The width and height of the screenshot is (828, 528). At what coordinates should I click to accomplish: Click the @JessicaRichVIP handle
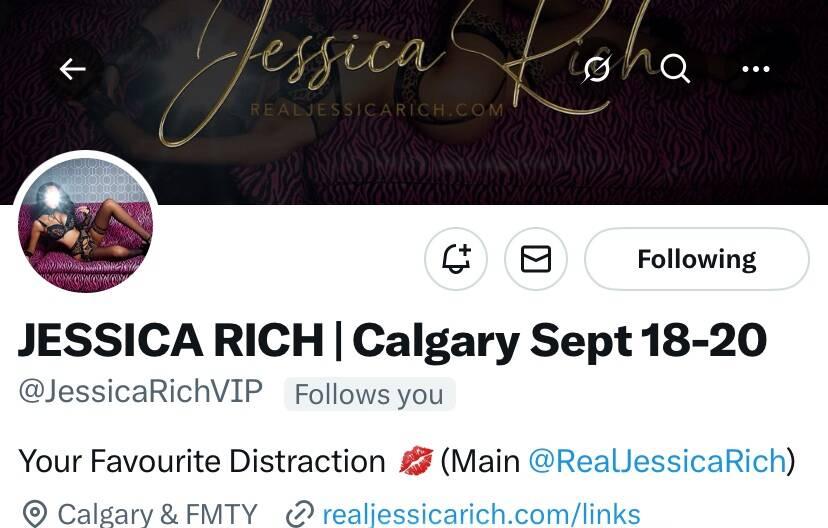pyautogui.click(x=140, y=392)
